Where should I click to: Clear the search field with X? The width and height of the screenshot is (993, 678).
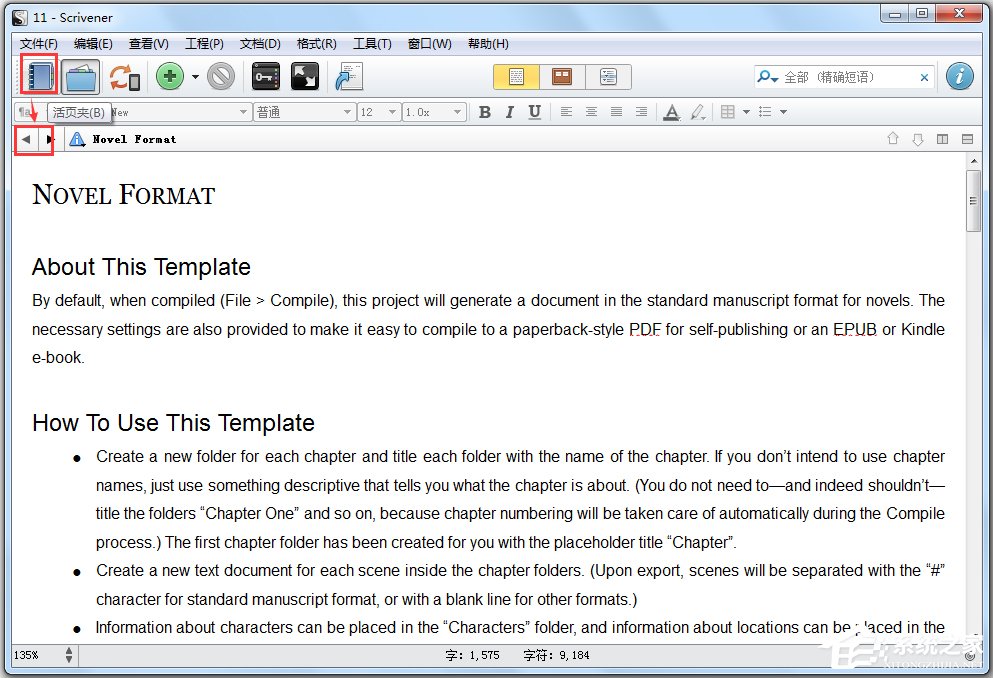pos(925,77)
